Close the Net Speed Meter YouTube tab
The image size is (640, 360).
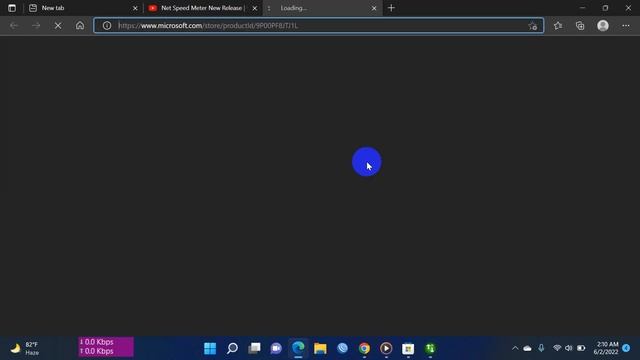pos(255,8)
